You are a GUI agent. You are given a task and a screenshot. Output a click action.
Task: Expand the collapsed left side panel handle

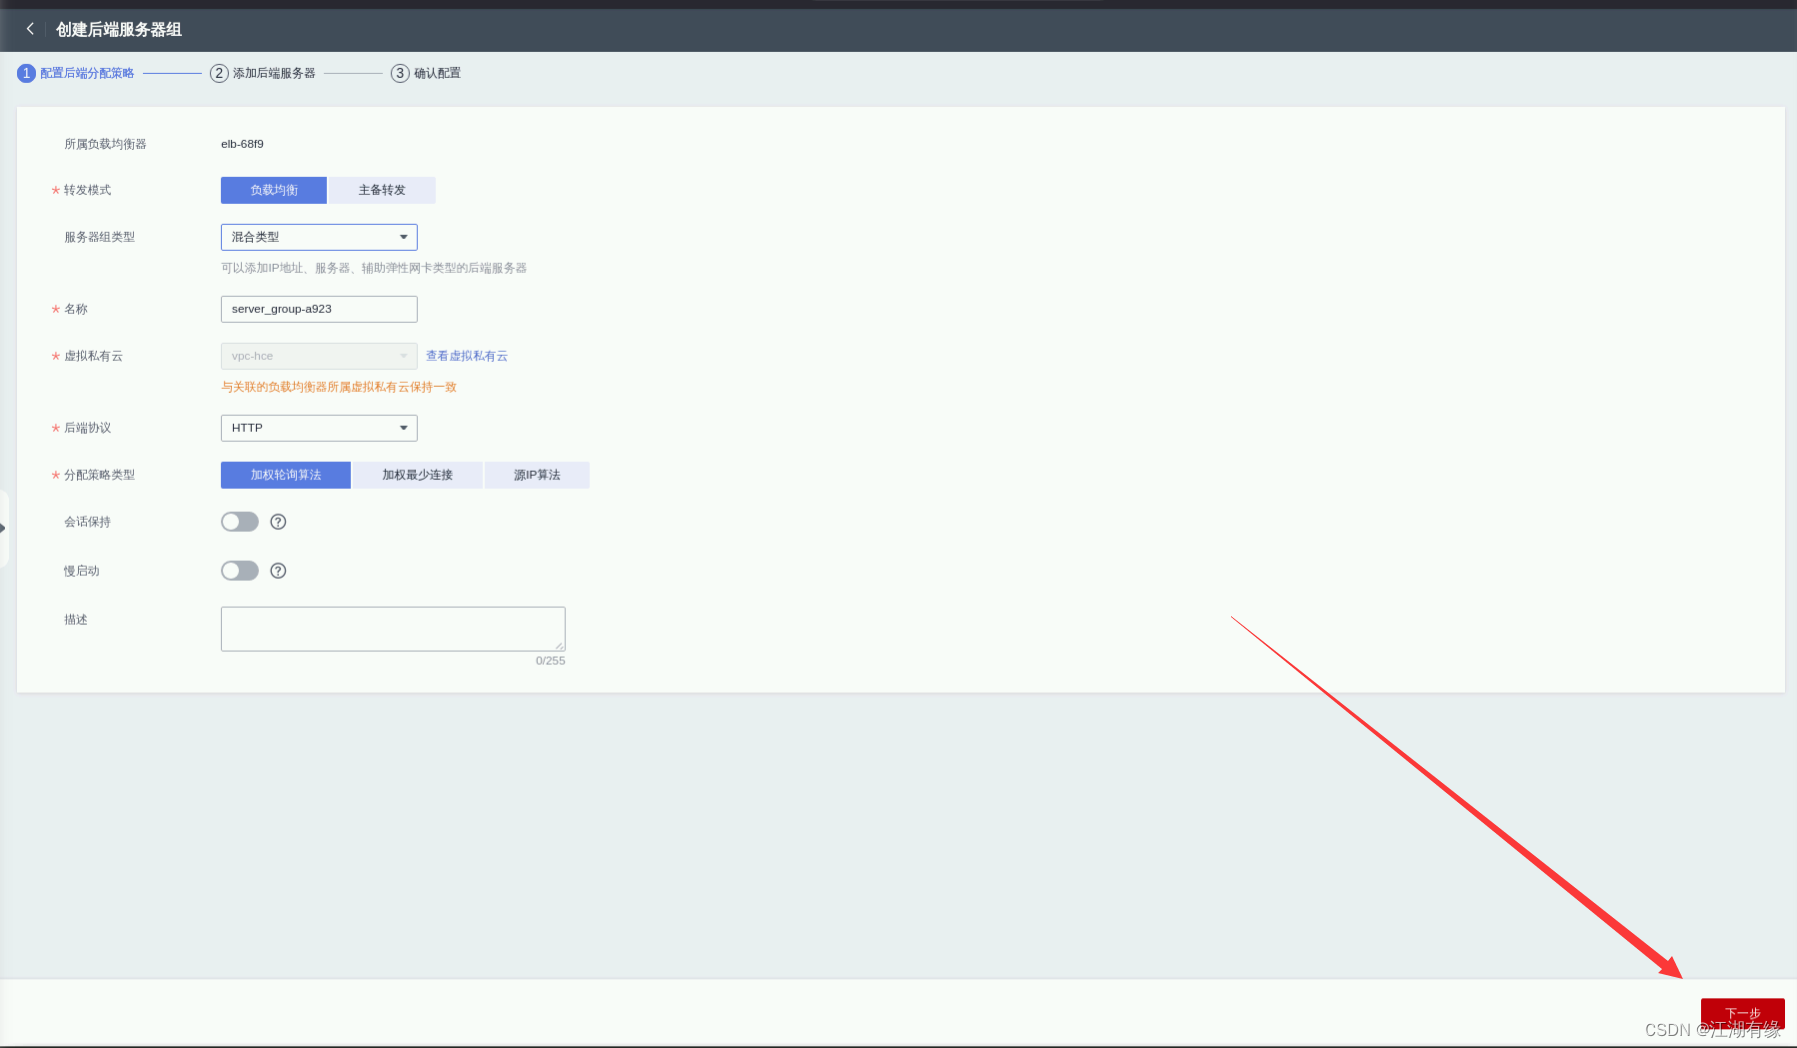tap(3, 528)
